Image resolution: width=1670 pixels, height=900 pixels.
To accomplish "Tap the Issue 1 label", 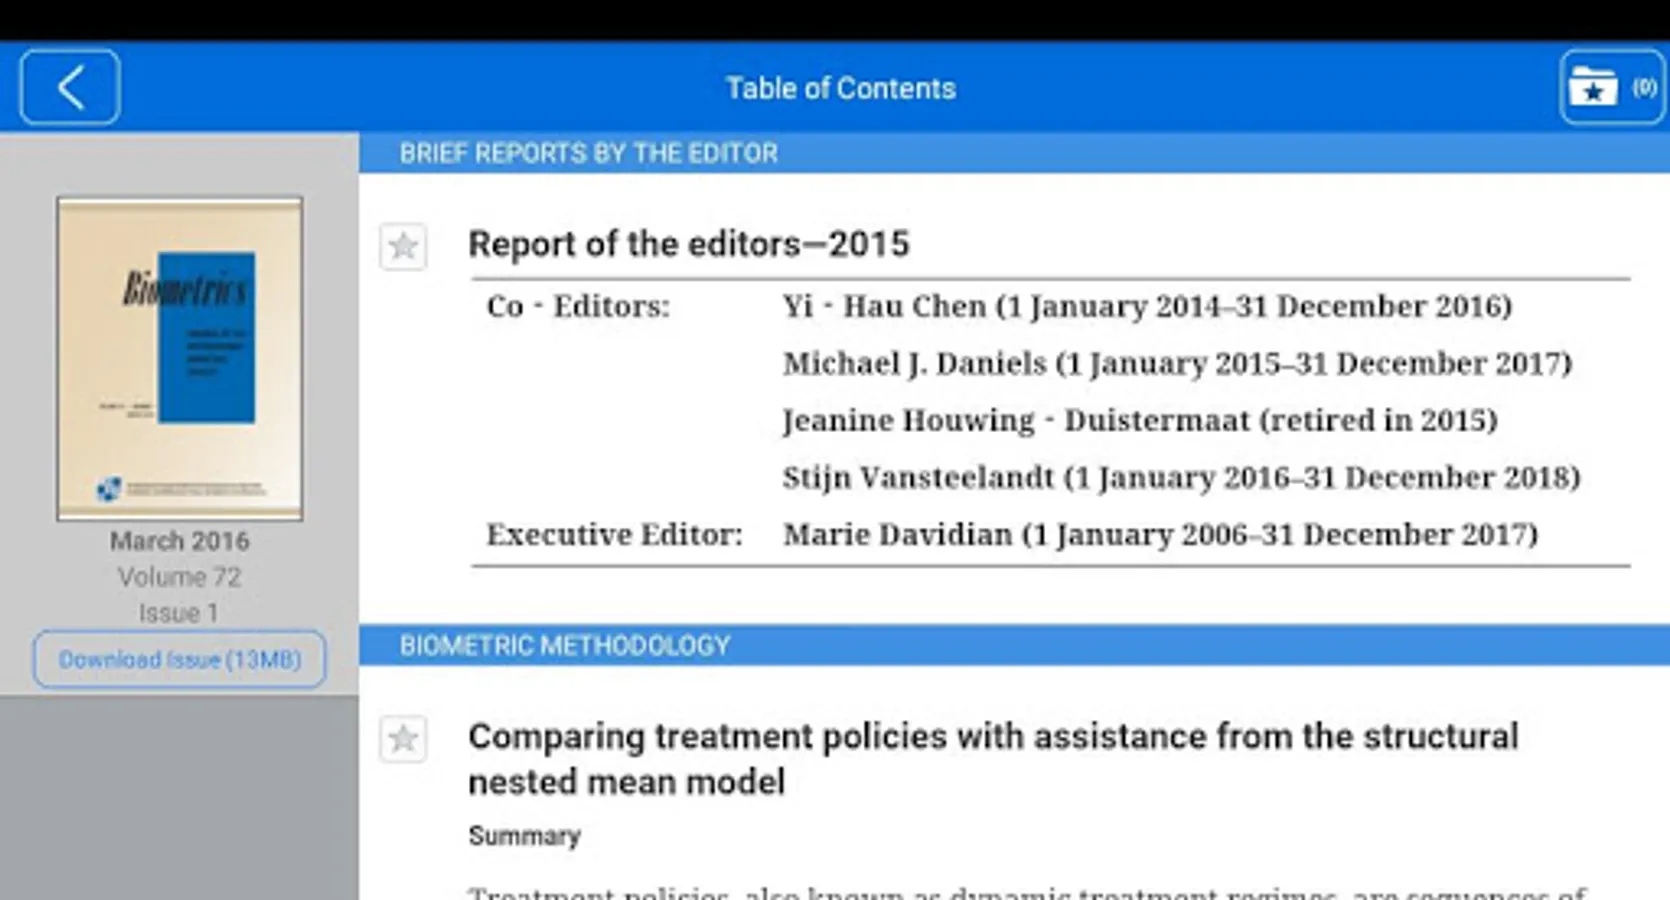I will pos(179,613).
